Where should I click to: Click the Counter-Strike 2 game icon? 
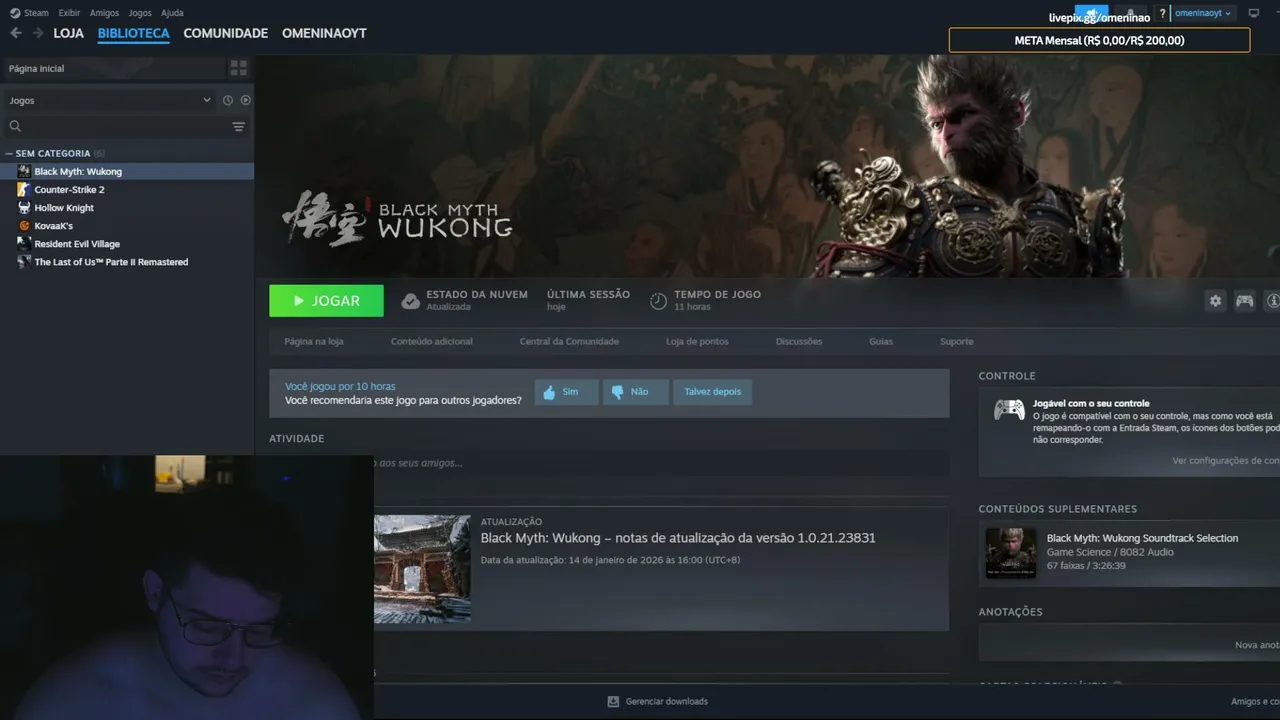24,189
